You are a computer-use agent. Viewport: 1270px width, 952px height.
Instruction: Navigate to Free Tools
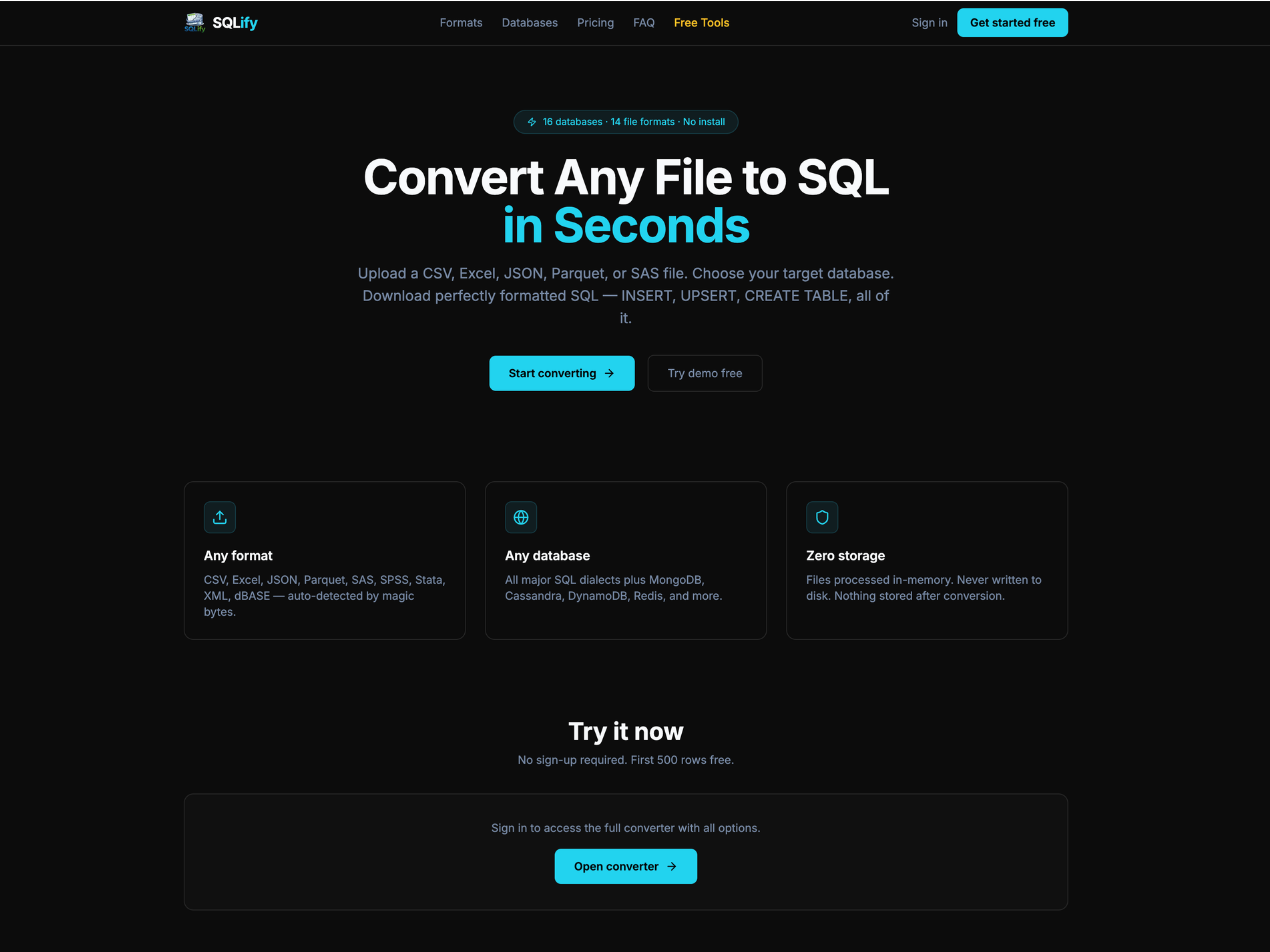point(701,22)
